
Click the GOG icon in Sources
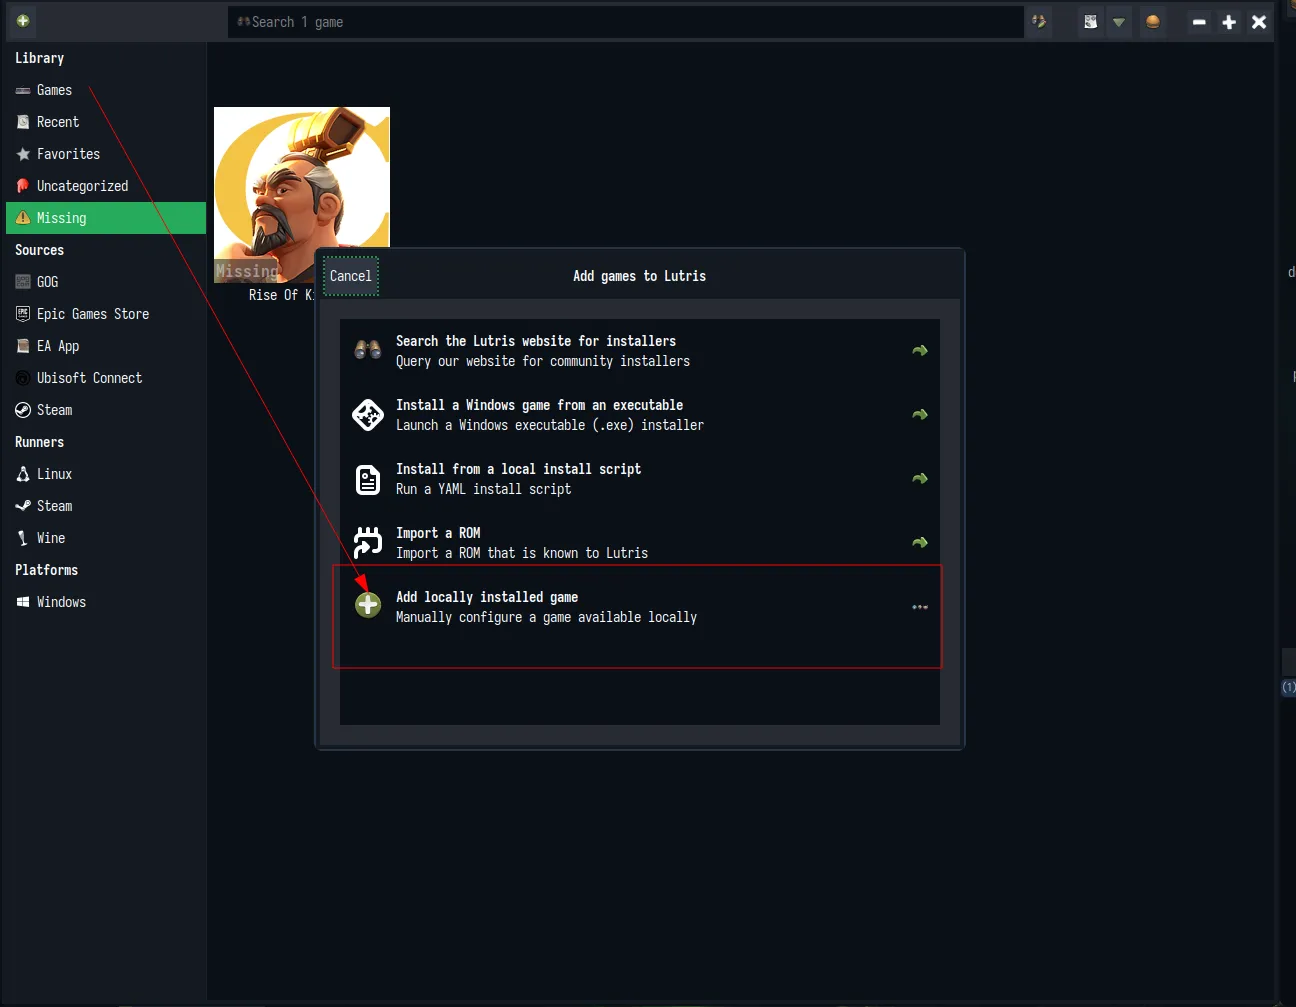pyautogui.click(x=23, y=282)
